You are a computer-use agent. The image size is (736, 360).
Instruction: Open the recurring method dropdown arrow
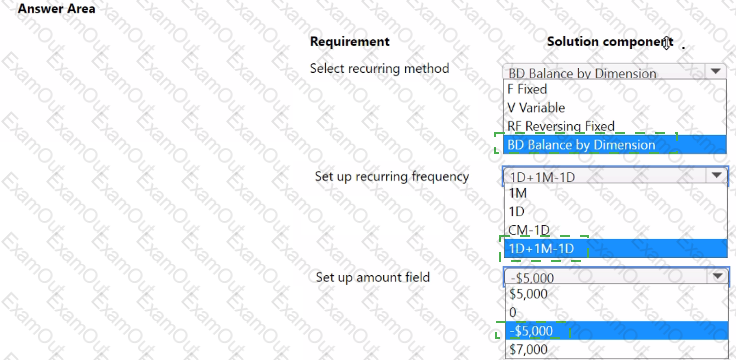(715, 72)
